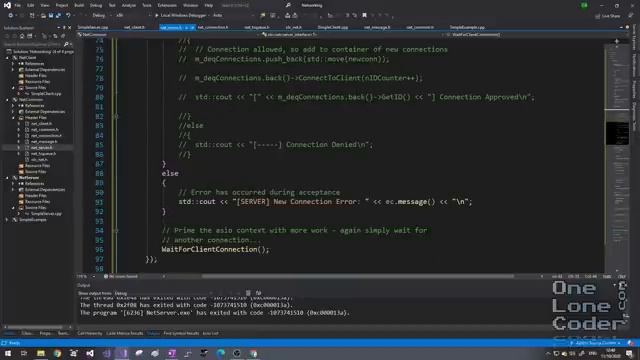Click the Save All toolbar icon

click(58, 16)
